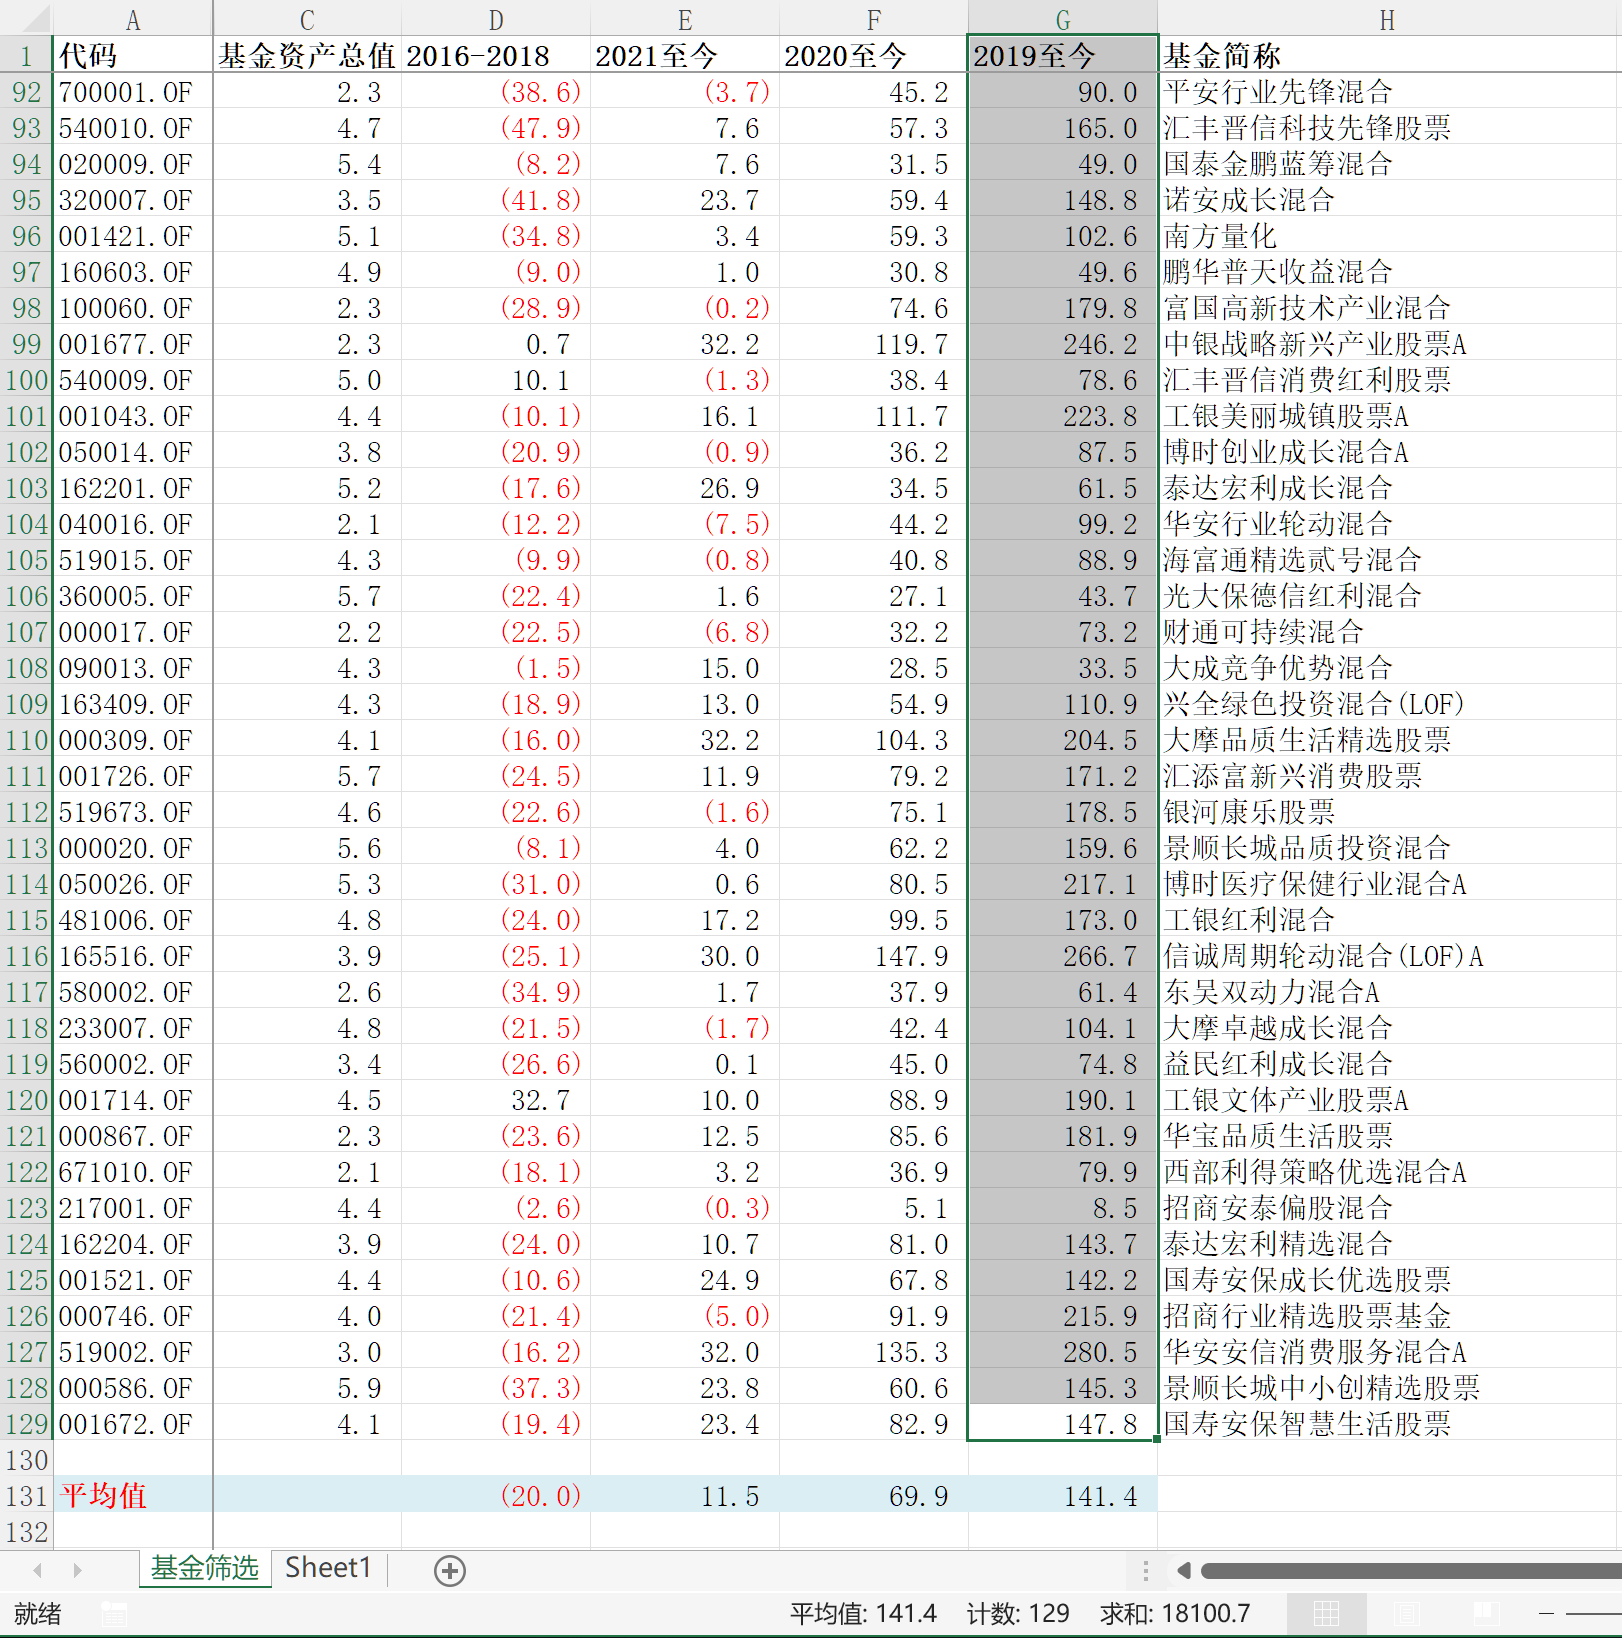The width and height of the screenshot is (1622, 1638).
Task: Click the fund name 南方量化
Action: pyautogui.click(x=1220, y=236)
